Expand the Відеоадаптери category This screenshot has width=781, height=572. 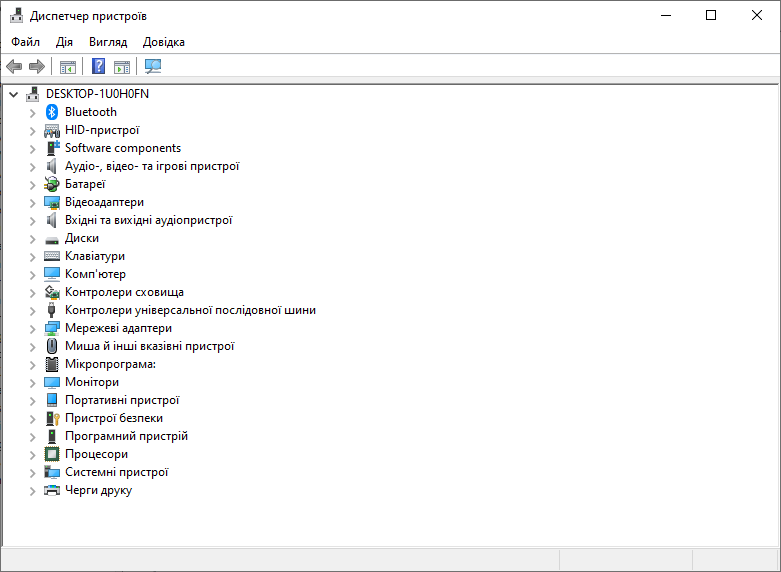pos(32,202)
